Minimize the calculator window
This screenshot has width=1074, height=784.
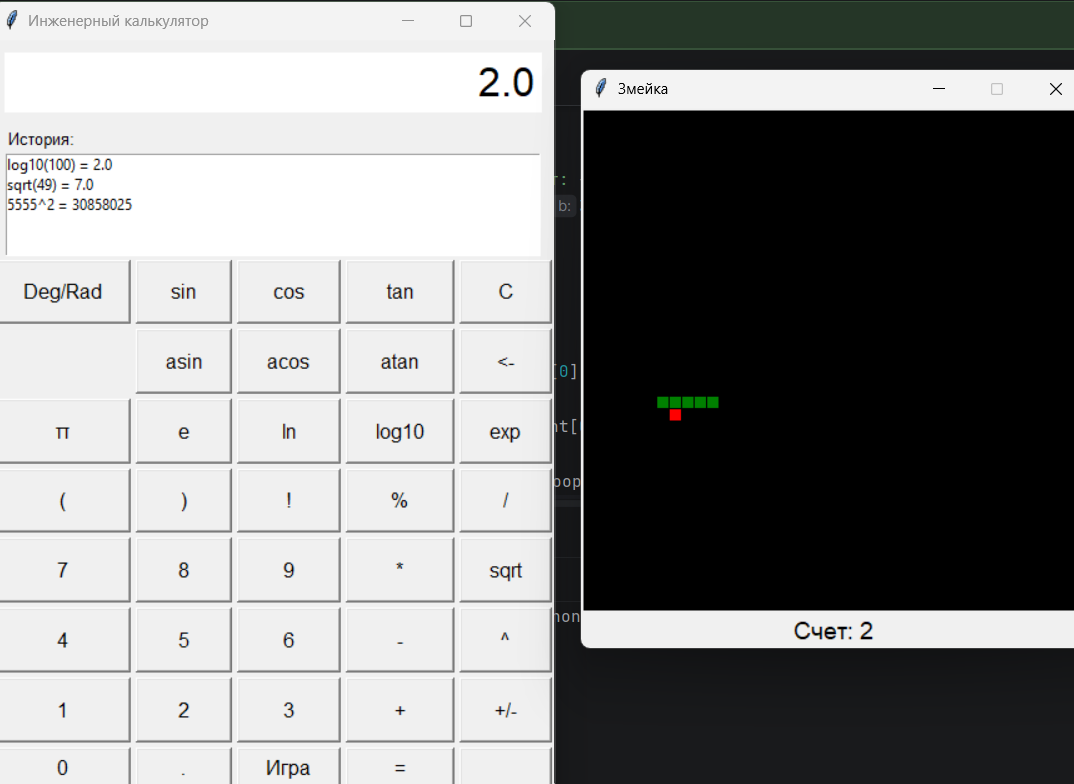[x=408, y=21]
